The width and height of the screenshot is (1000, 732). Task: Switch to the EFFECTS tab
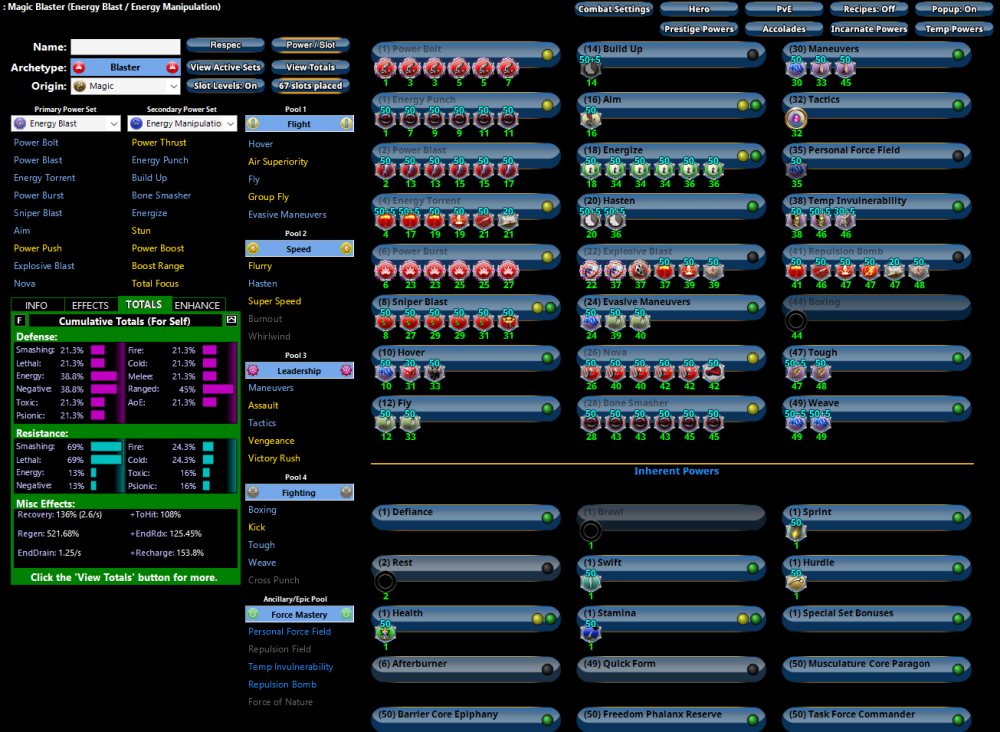pos(88,305)
